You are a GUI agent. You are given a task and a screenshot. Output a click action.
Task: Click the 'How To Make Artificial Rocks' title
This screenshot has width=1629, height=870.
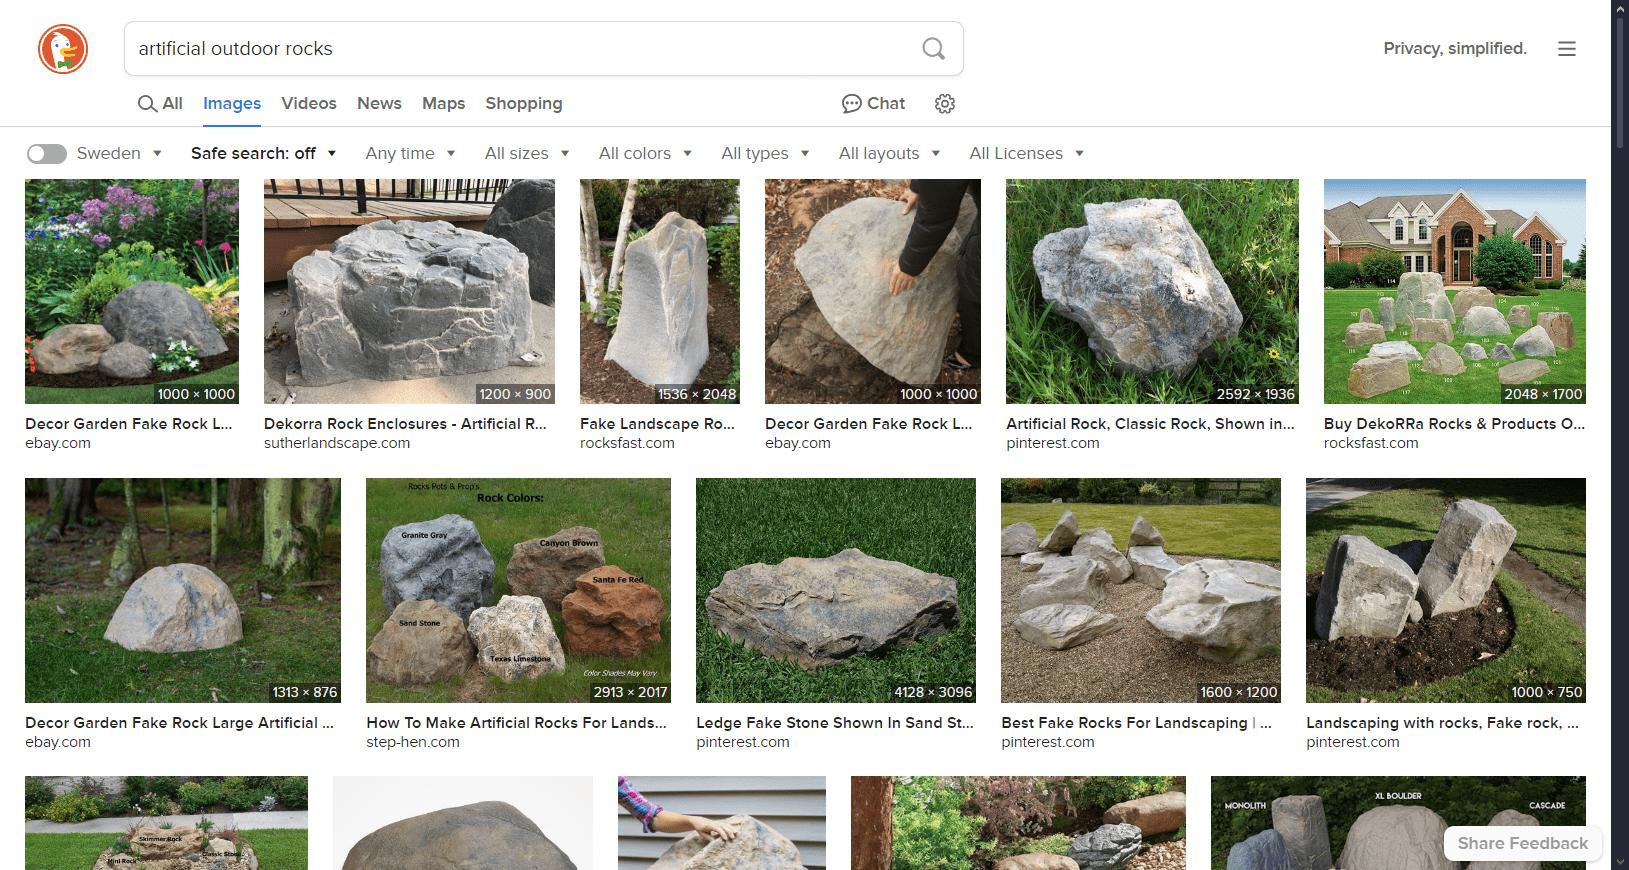click(516, 723)
